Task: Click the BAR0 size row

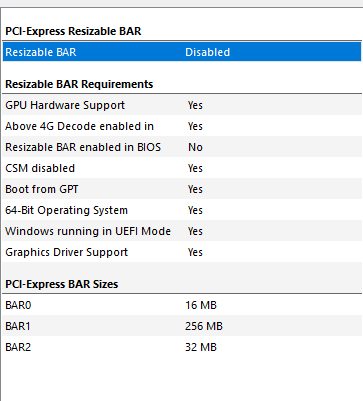Action: coord(182,305)
